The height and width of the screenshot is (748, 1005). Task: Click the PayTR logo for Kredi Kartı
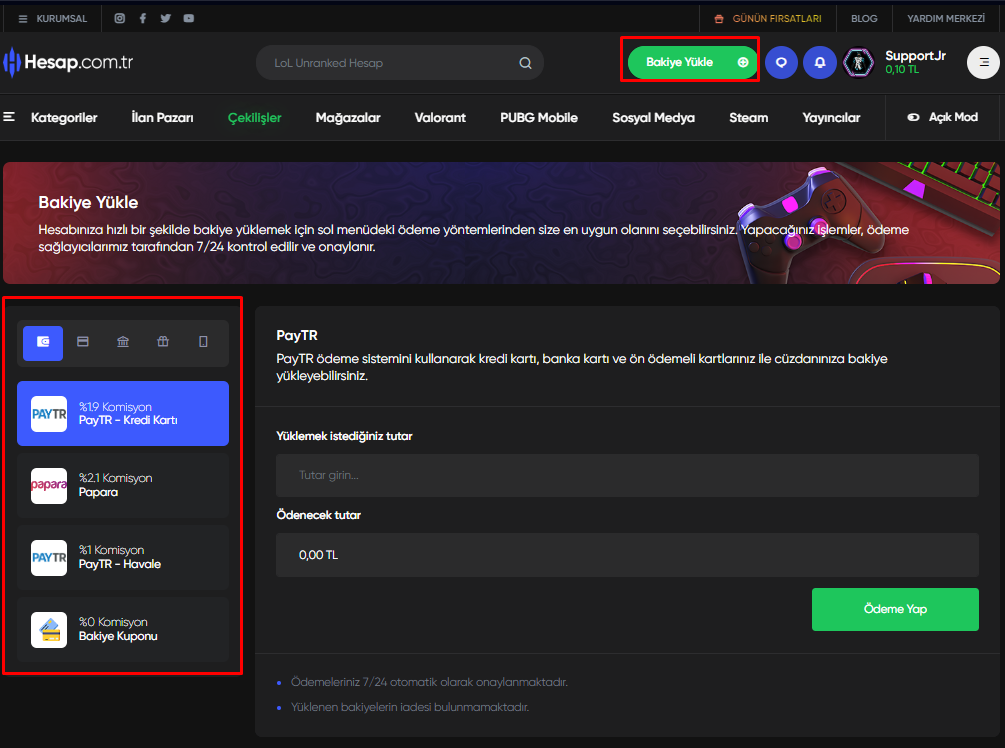coord(49,414)
